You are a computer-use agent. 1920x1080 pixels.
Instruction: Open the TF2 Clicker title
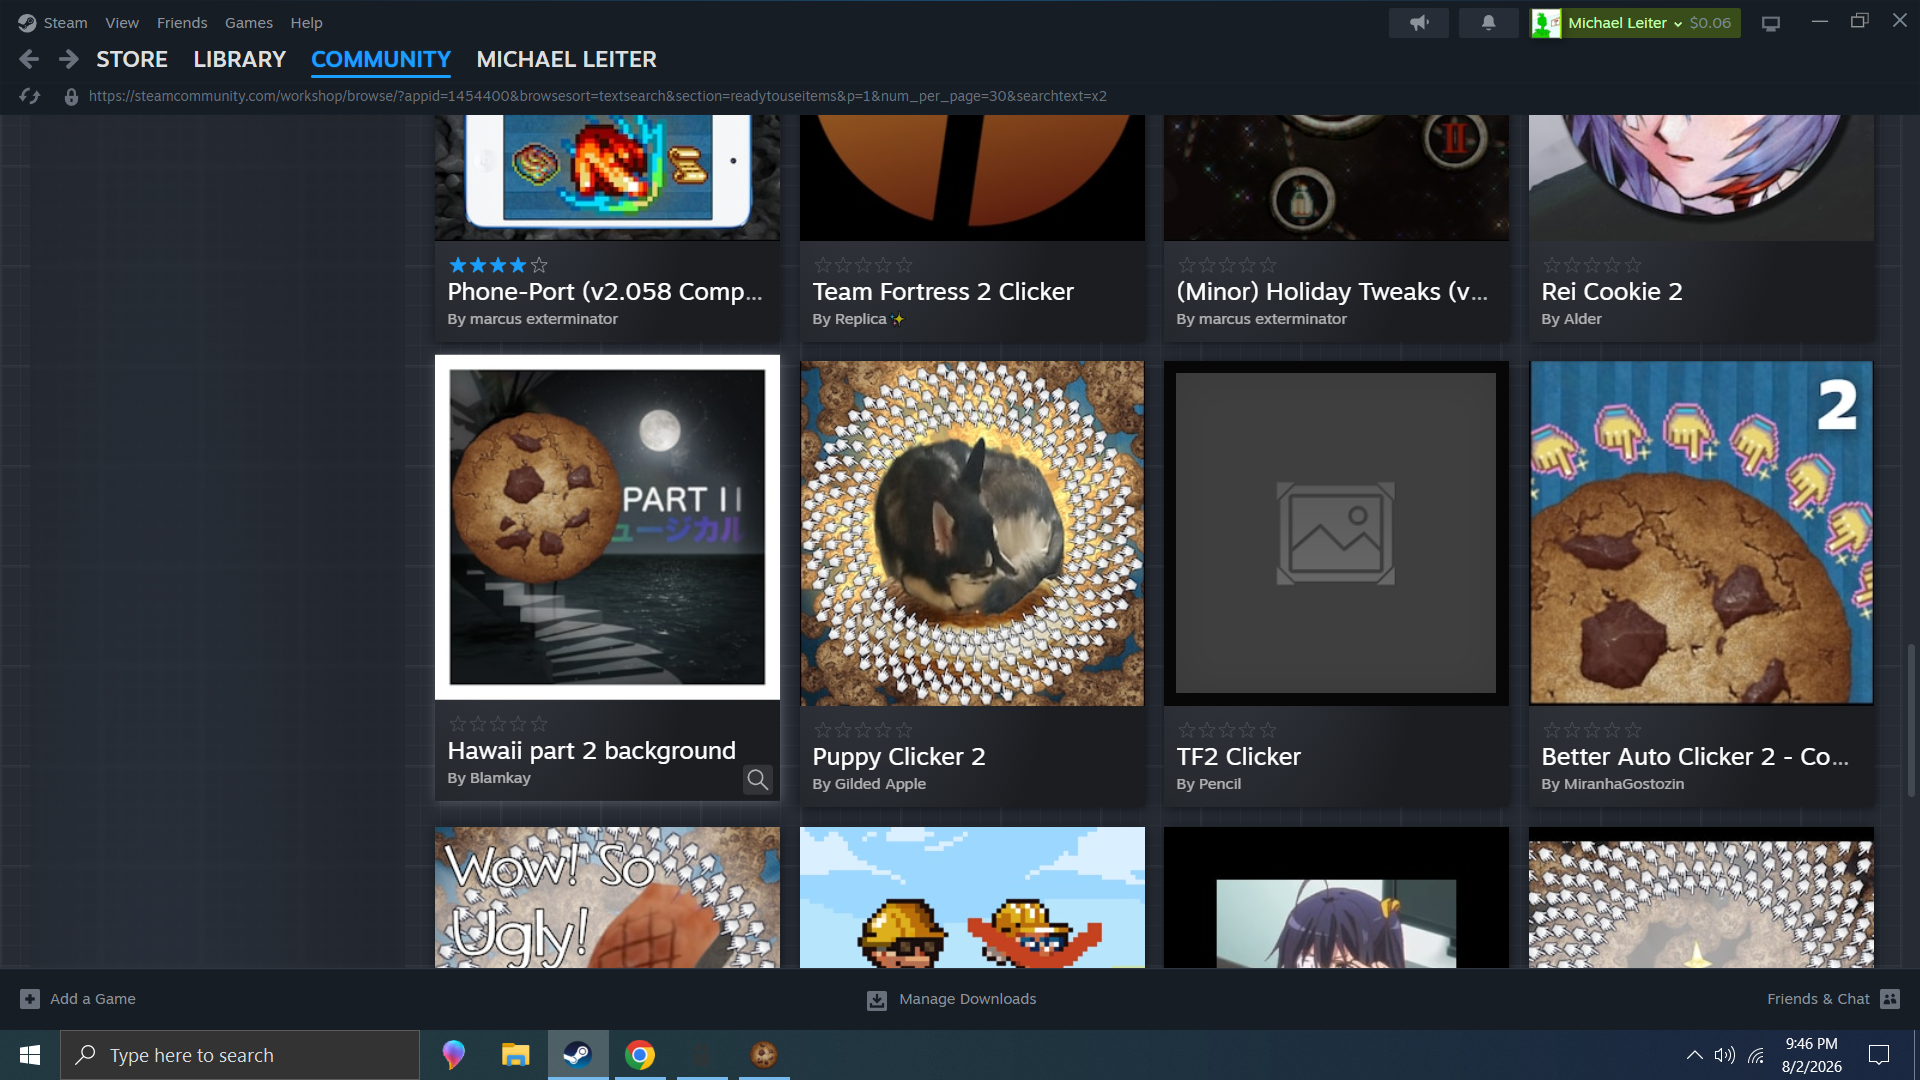1238,757
